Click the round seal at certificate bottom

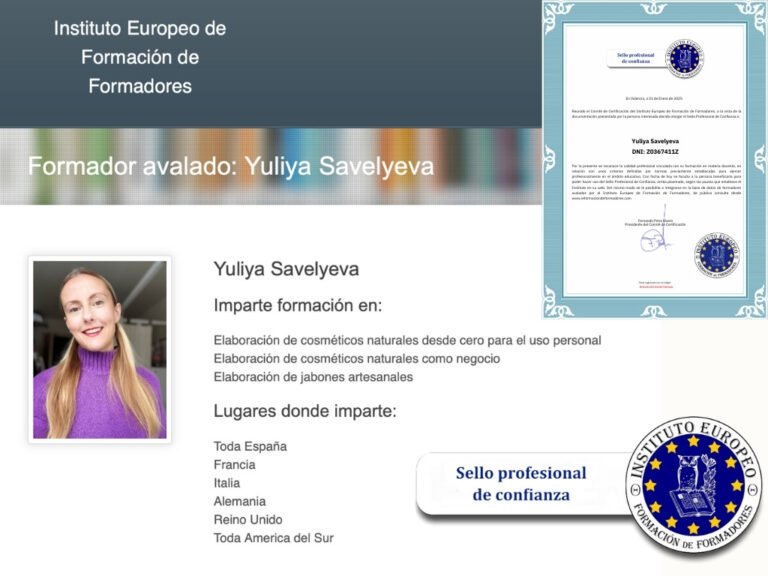tap(716, 254)
